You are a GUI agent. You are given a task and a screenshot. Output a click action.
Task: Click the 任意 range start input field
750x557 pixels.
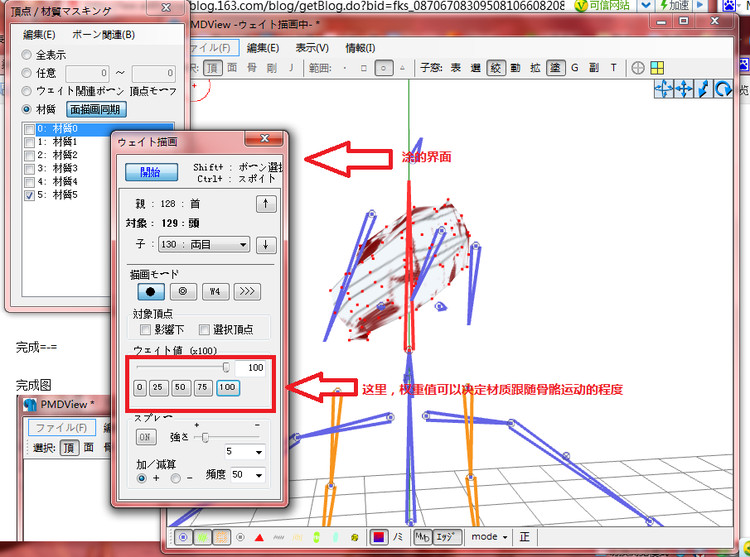click(x=88, y=73)
